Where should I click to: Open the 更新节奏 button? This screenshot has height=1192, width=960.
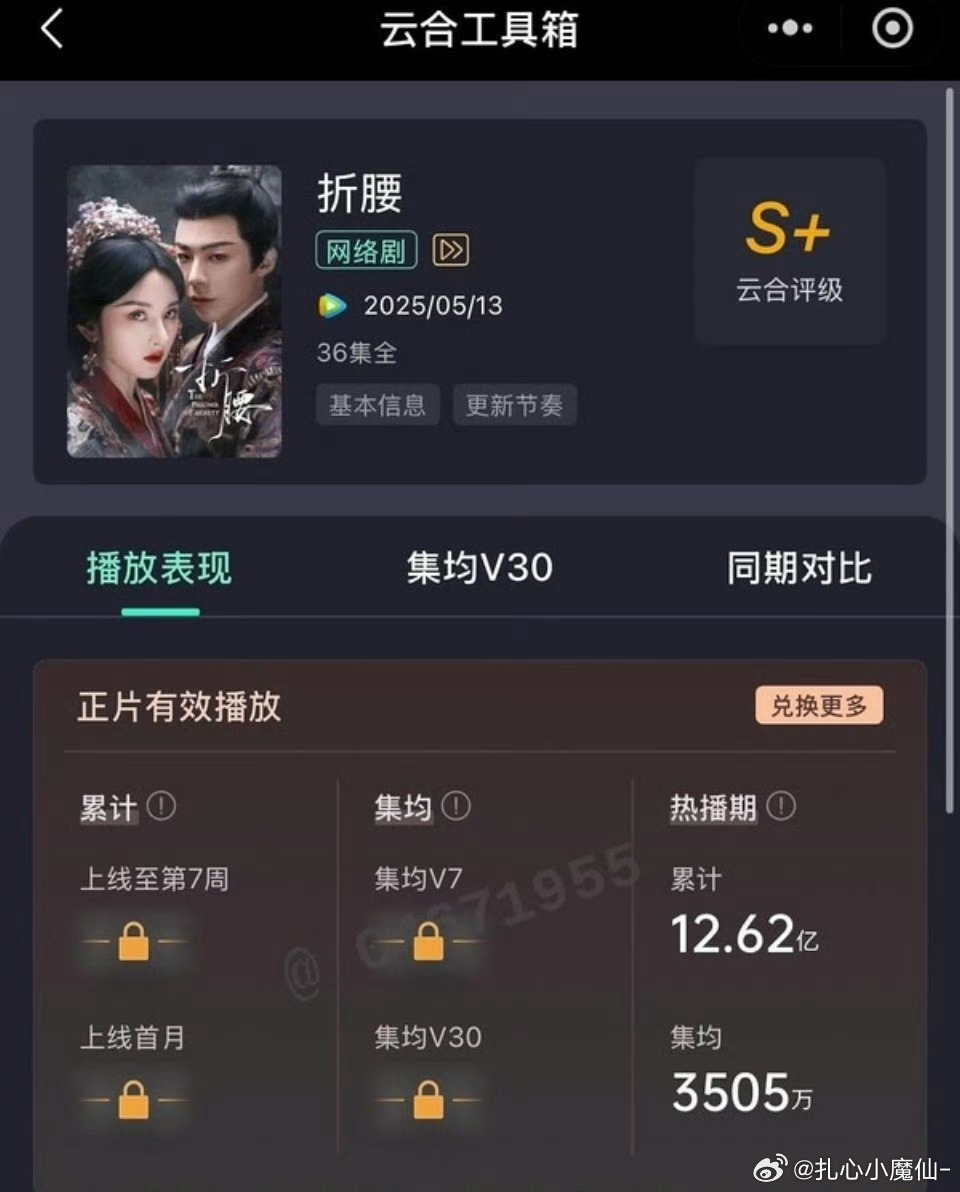click(515, 404)
